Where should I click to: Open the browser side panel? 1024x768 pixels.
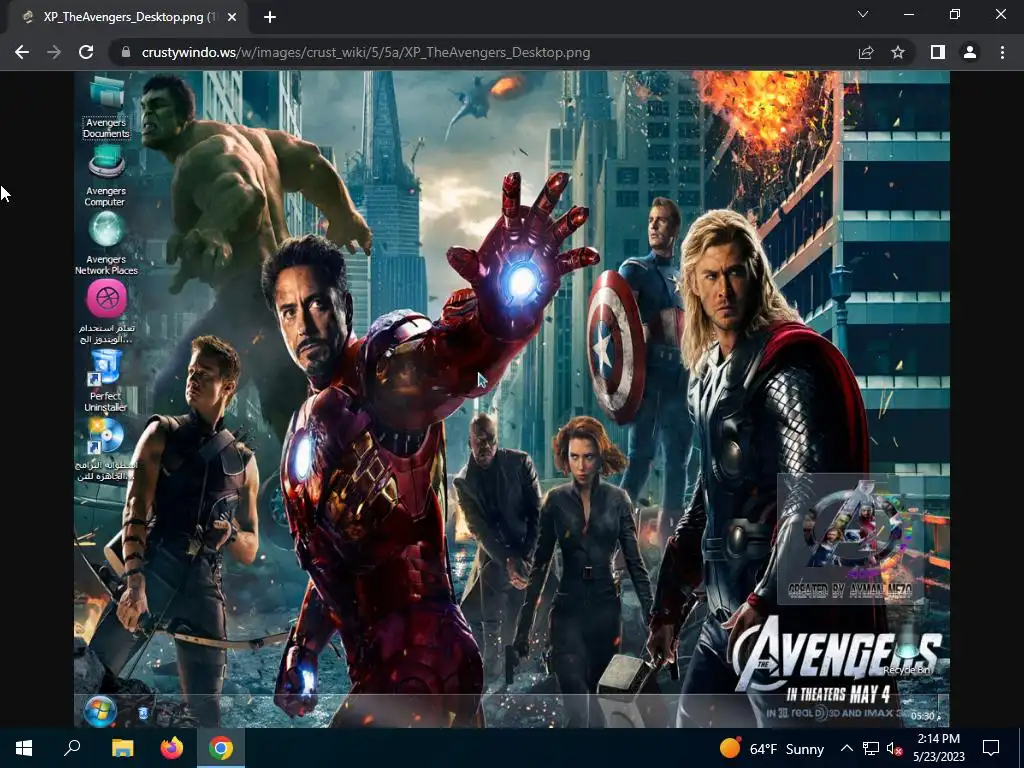click(x=938, y=52)
